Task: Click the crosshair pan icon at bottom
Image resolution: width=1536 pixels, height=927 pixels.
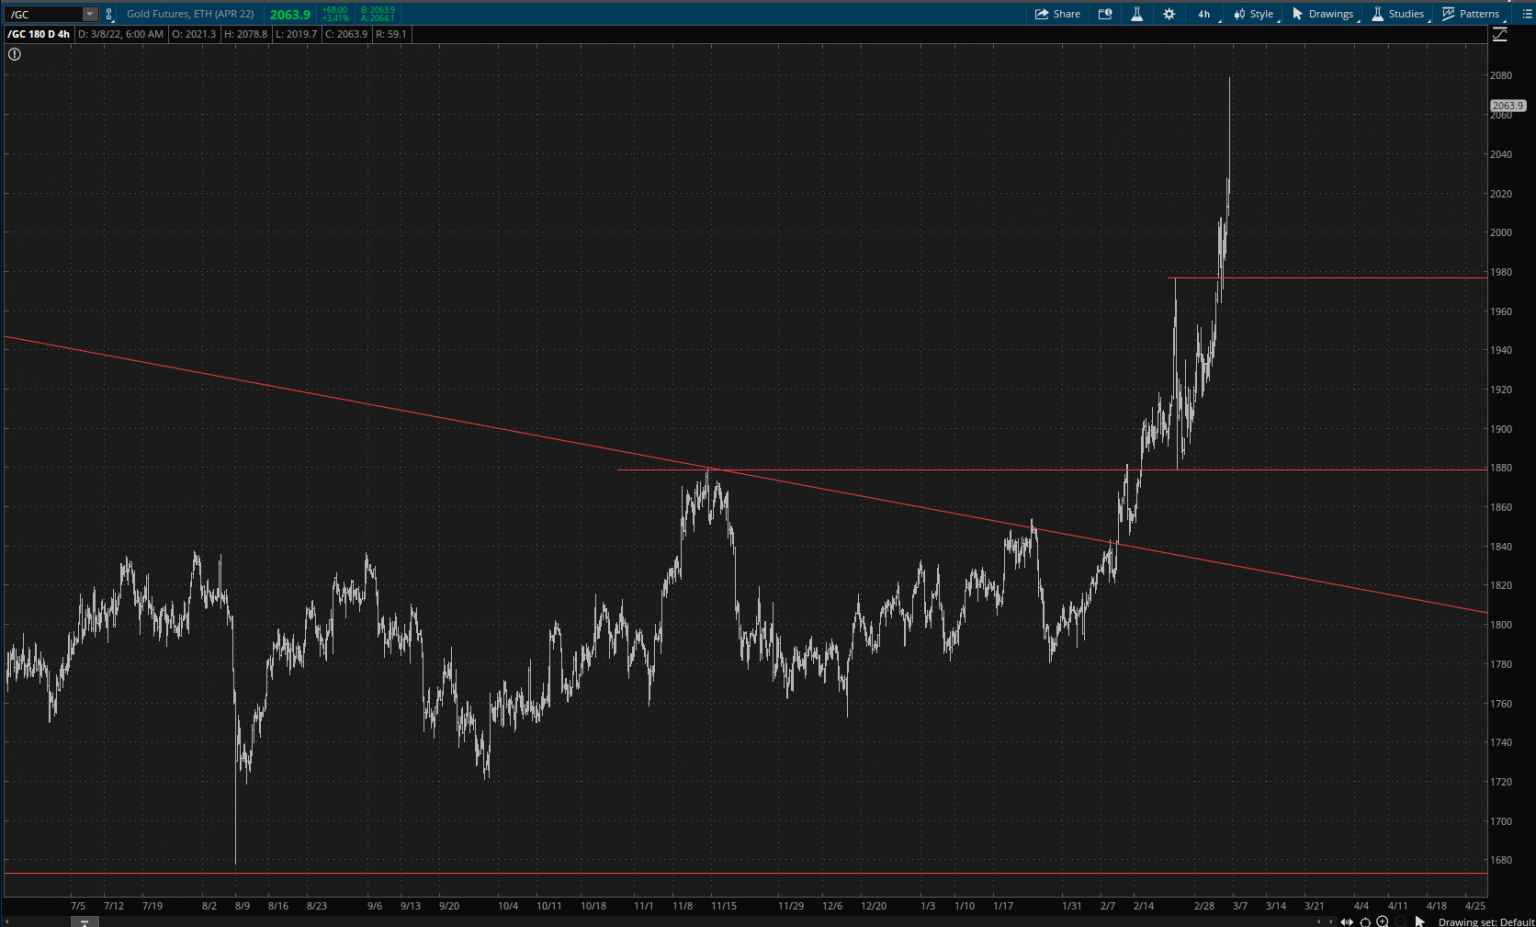Action: tap(1365, 921)
